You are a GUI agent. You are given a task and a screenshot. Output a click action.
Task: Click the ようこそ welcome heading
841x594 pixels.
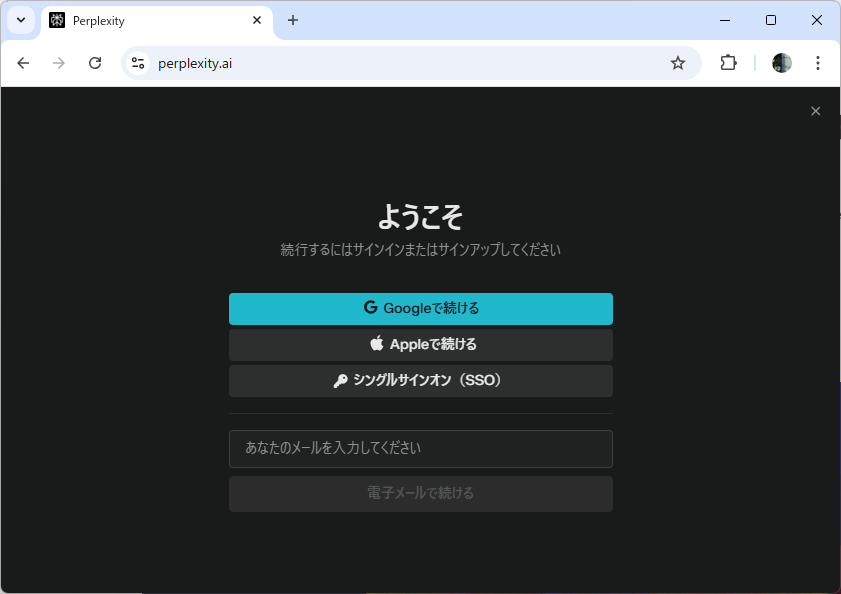click(420, 217)
